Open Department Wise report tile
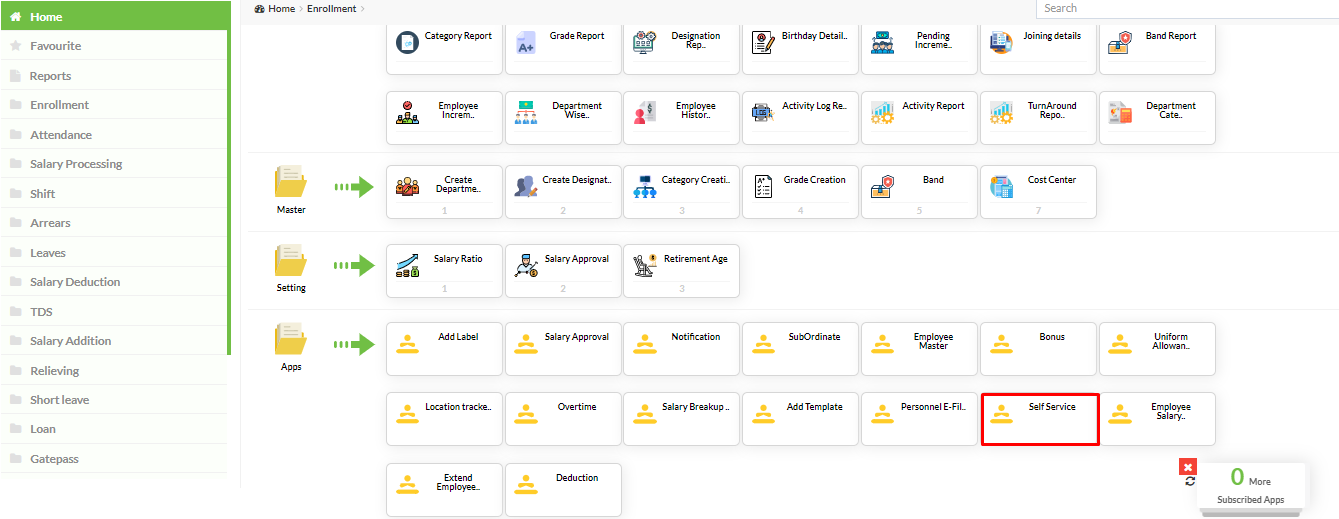 point(563,117)
